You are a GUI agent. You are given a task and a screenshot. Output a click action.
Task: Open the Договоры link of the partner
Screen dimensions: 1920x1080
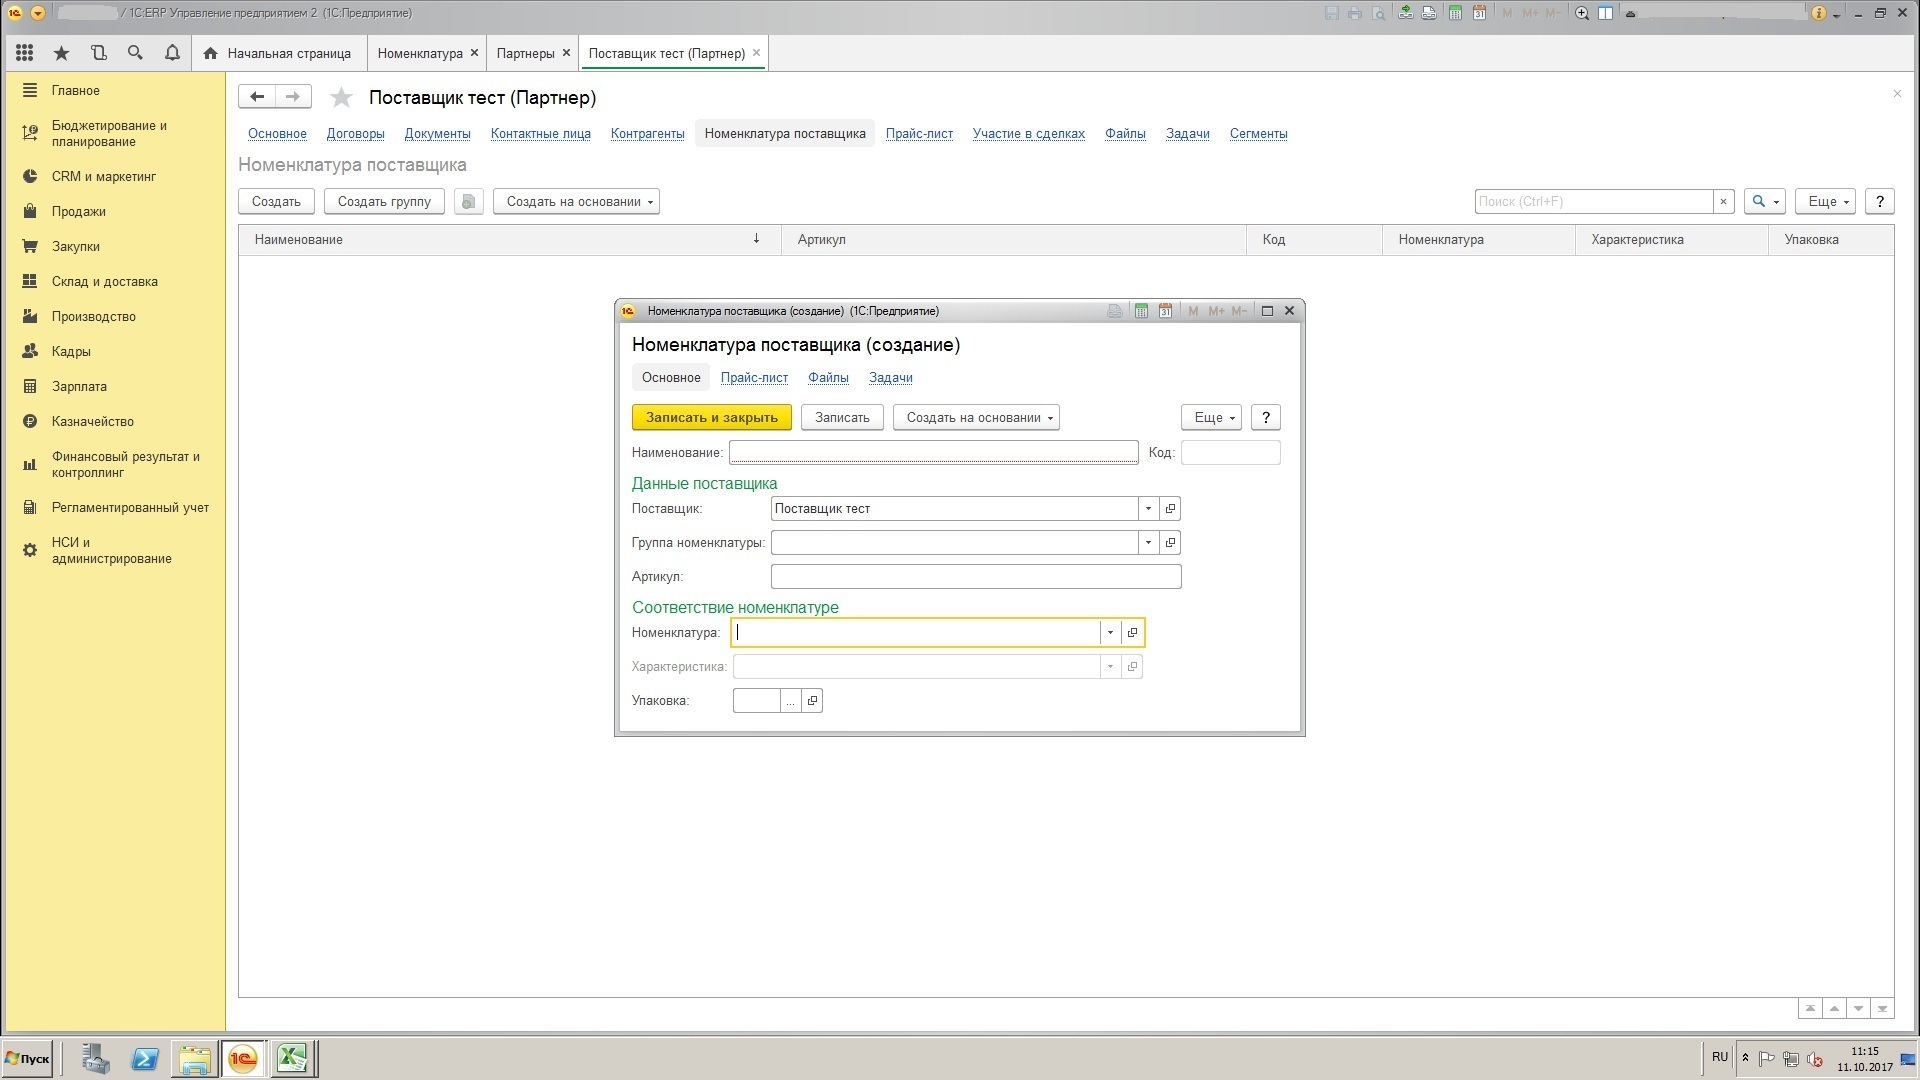[355, 134]
